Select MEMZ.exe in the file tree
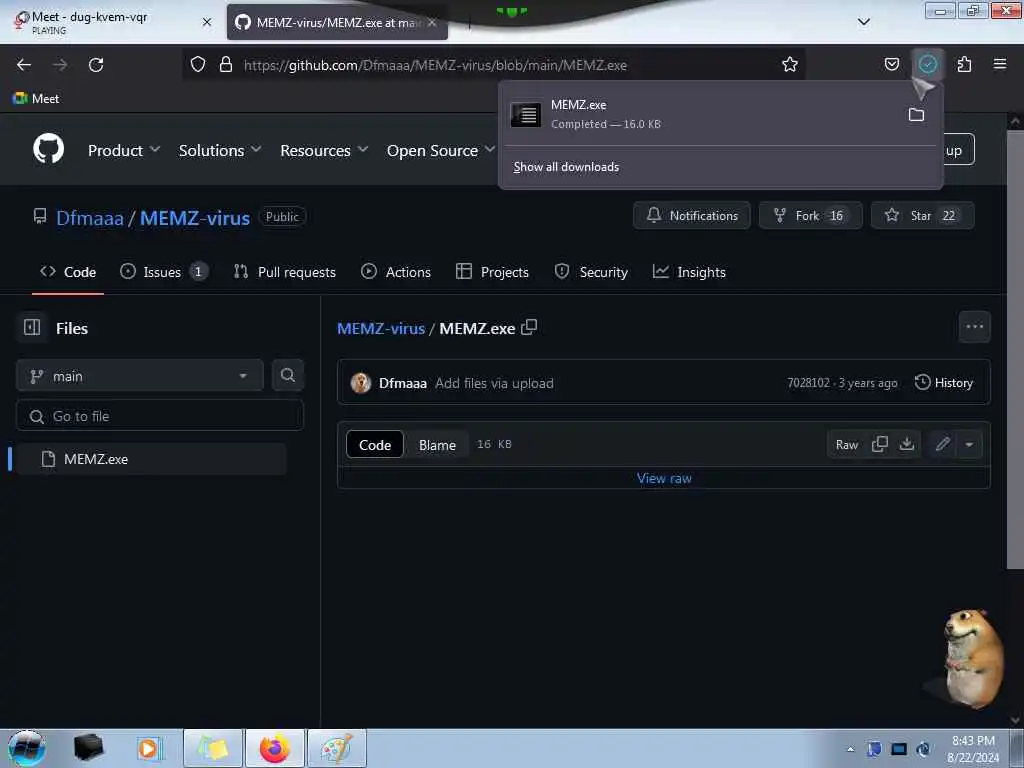1024x768 pixels. click(150, 459)
